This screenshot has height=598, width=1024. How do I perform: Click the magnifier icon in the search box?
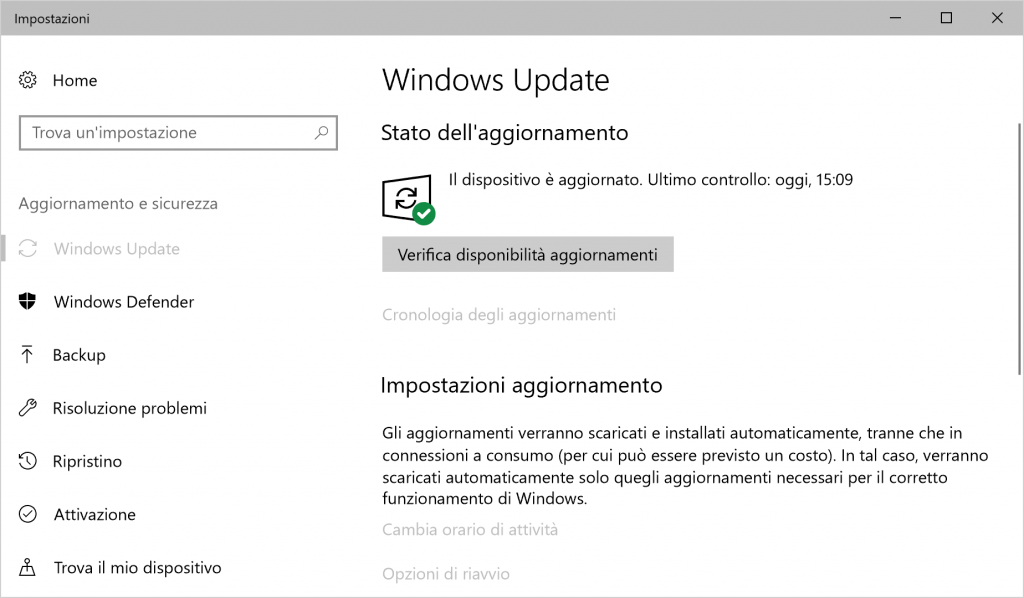[320, 132]
